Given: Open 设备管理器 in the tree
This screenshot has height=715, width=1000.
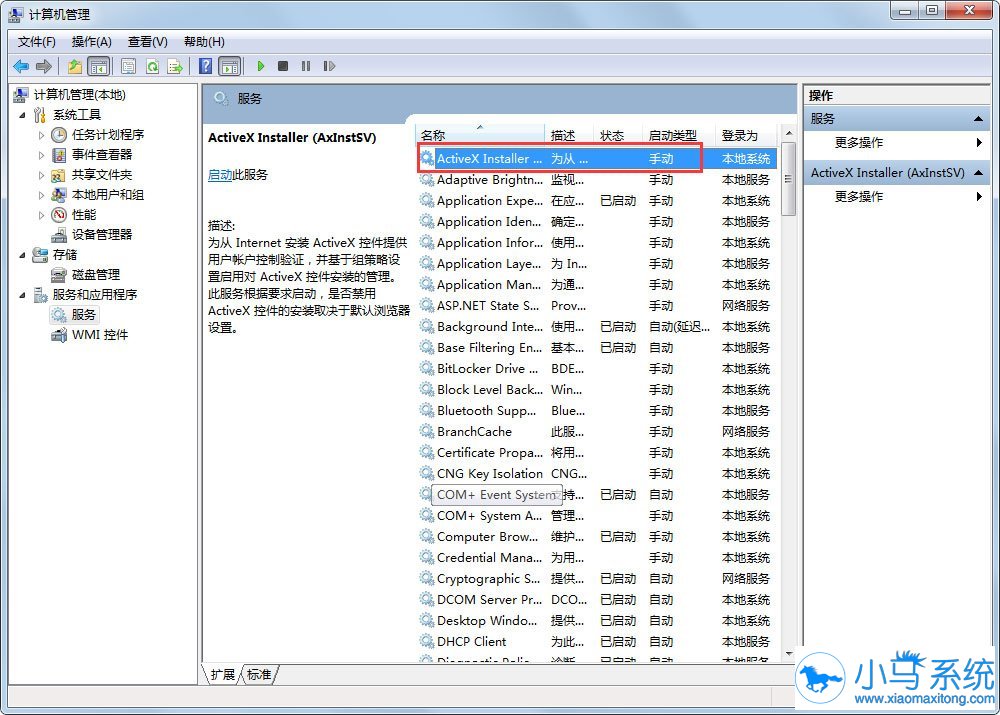Looking at the screenshot, I should [x=102, y=235].
